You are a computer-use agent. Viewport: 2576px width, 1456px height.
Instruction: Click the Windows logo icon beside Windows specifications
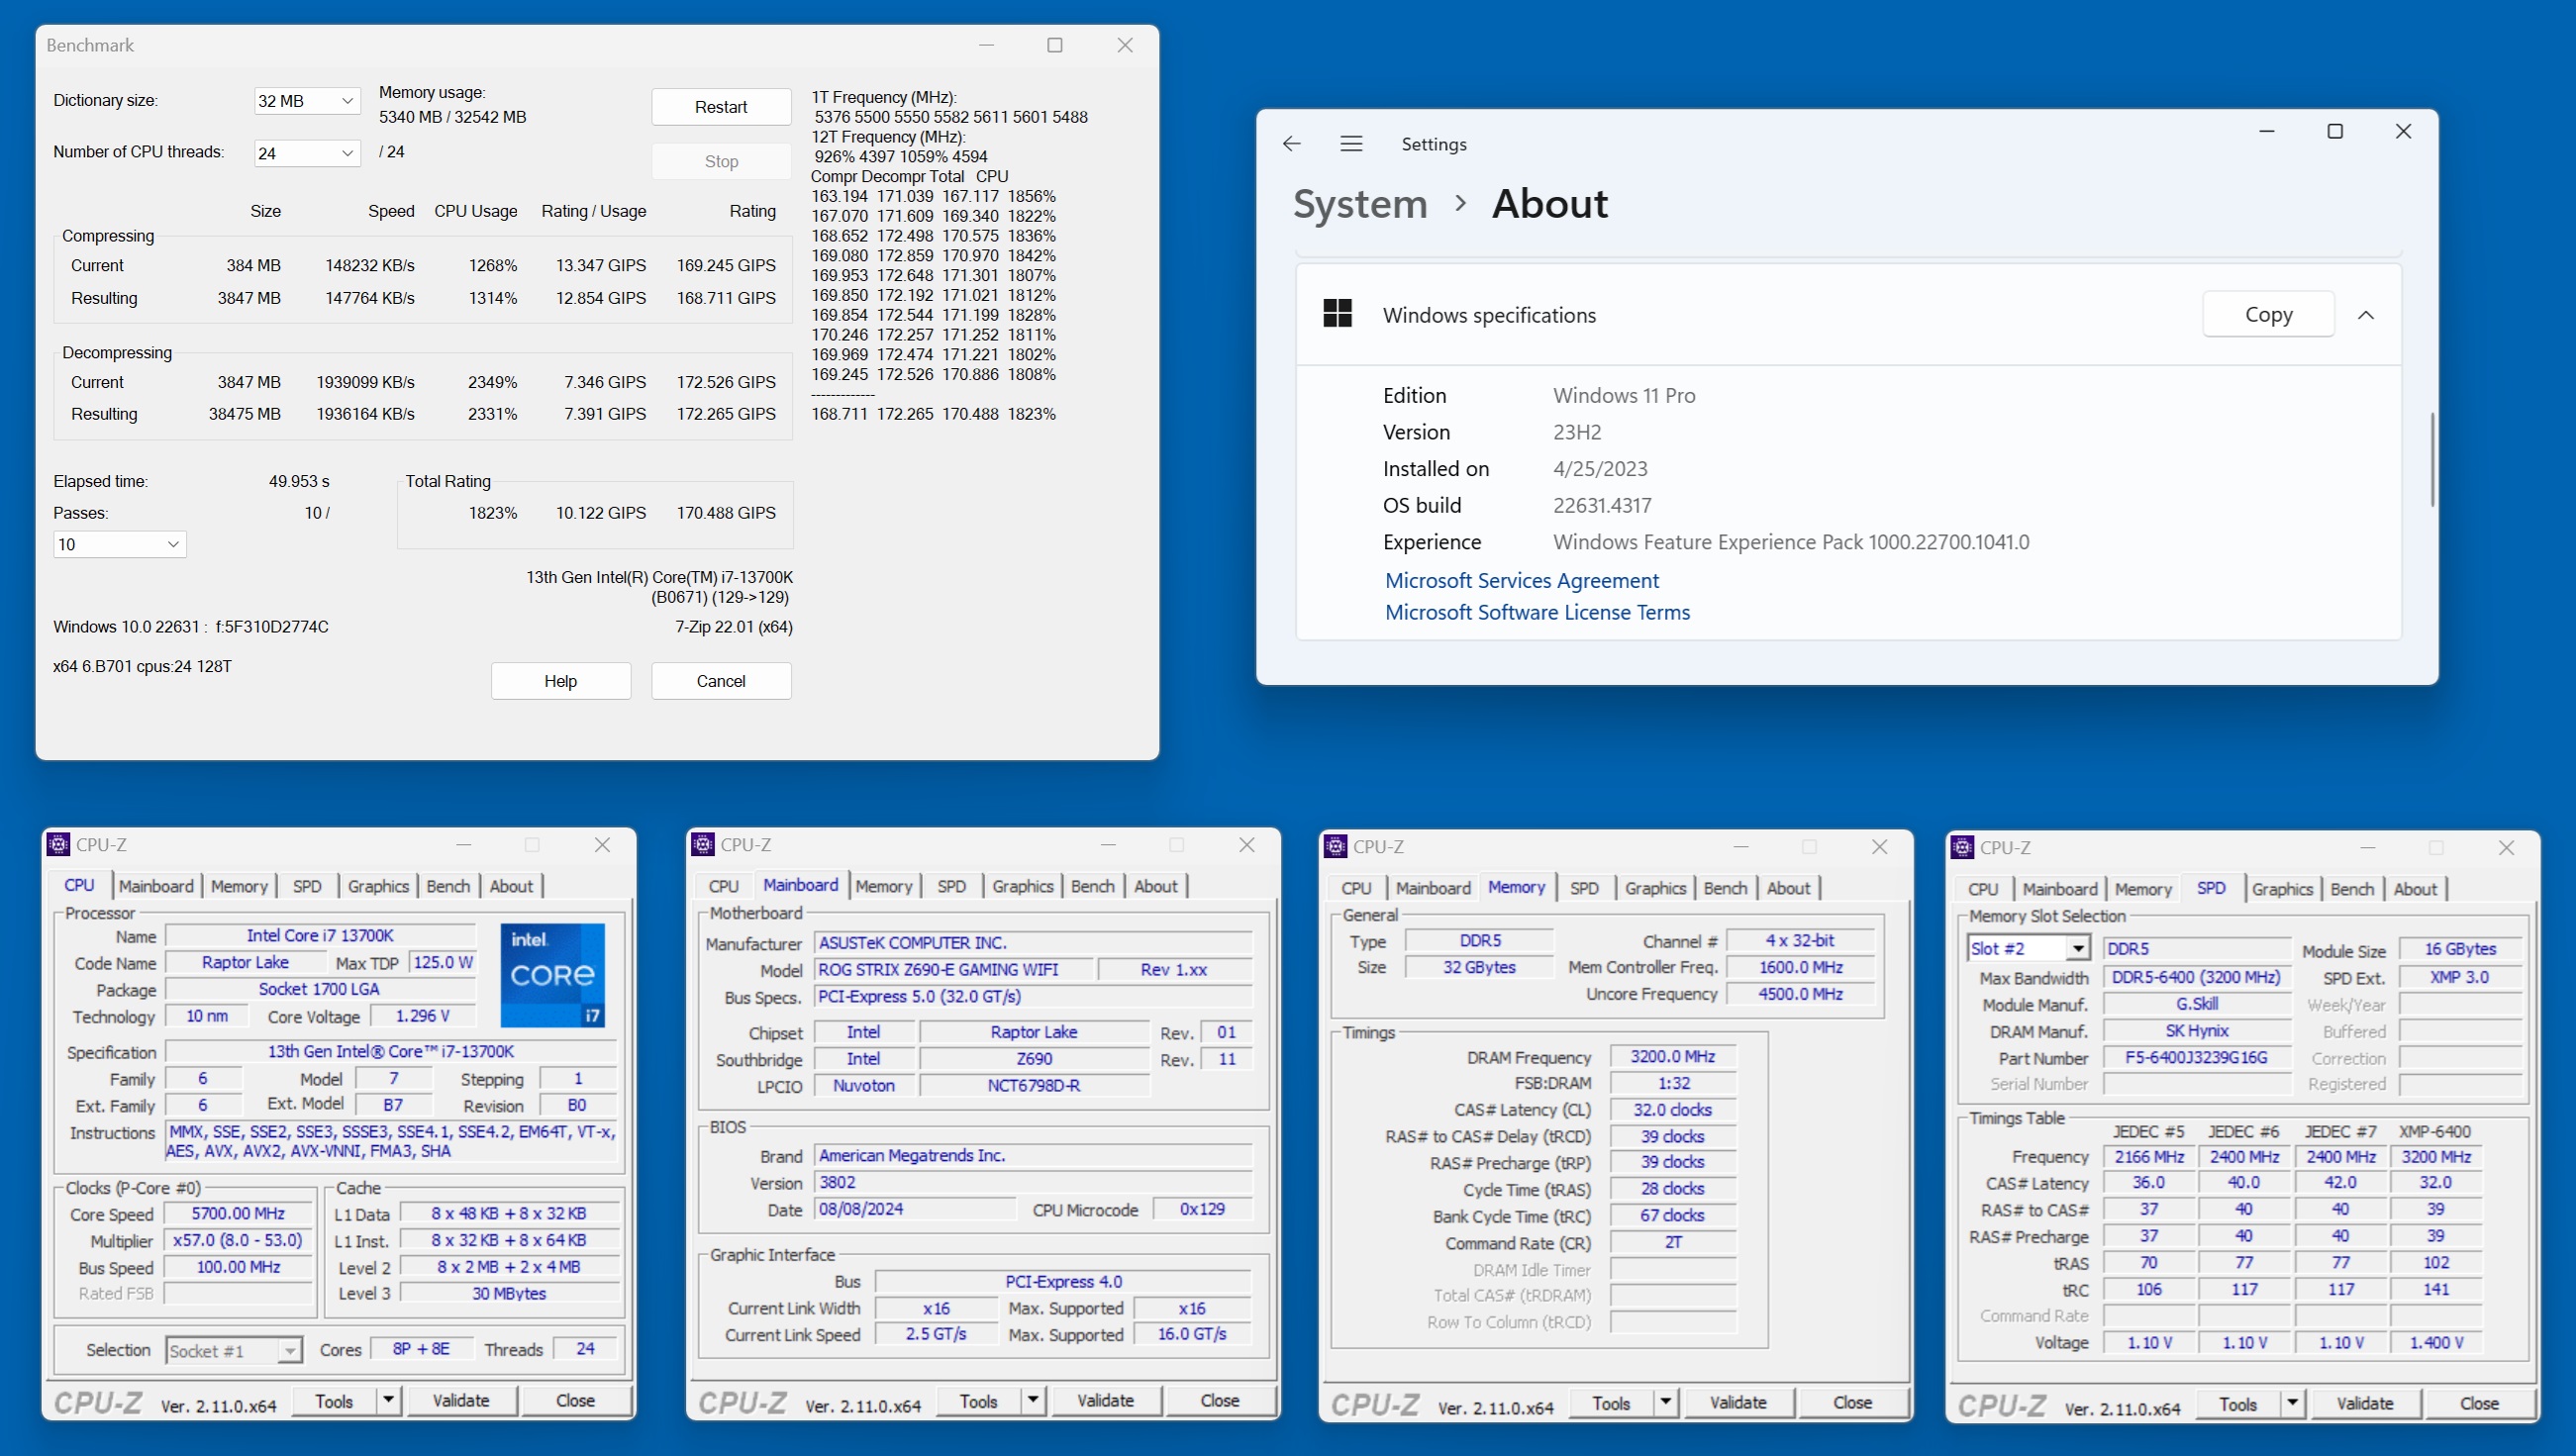pyautogui.click(x=1337, y=314)
